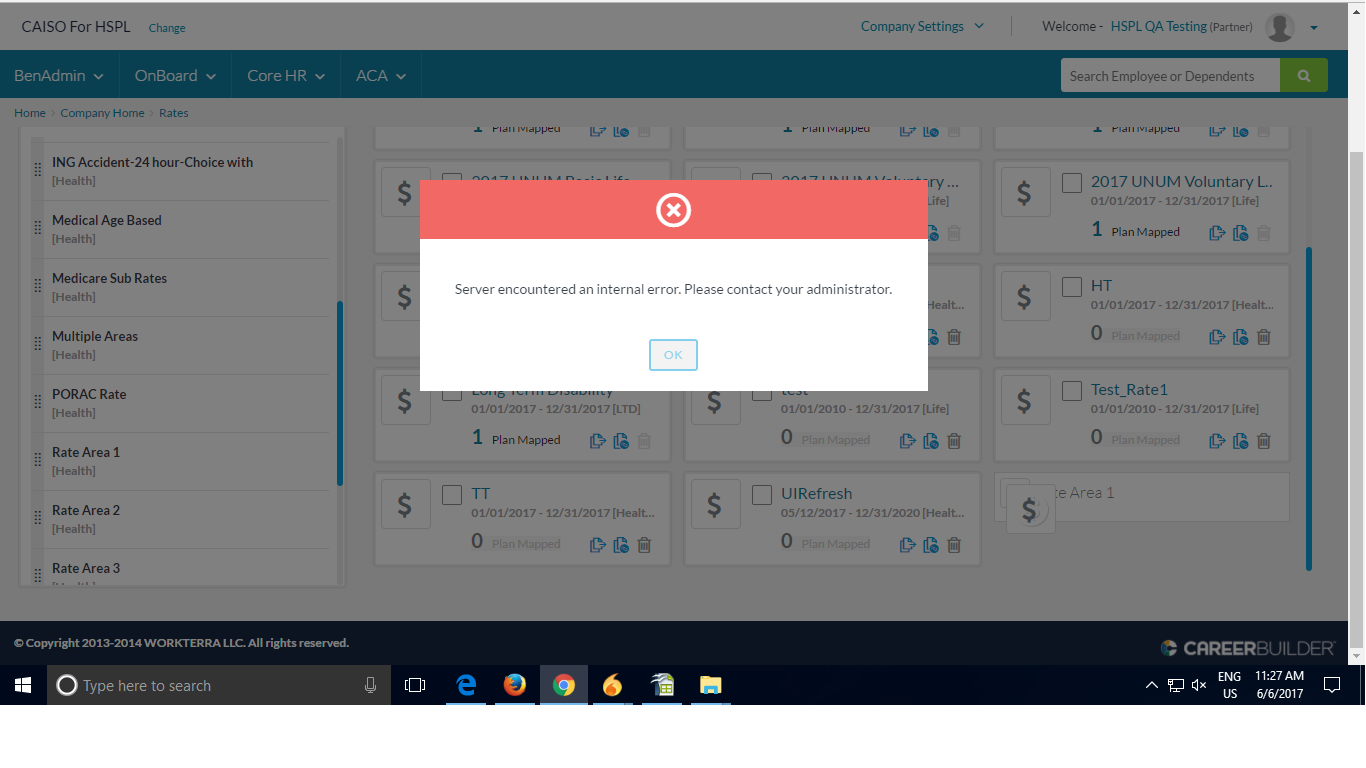Delete the HT rate via trash icon
Screen dimensions: 1366x768
click(1264, 337)
